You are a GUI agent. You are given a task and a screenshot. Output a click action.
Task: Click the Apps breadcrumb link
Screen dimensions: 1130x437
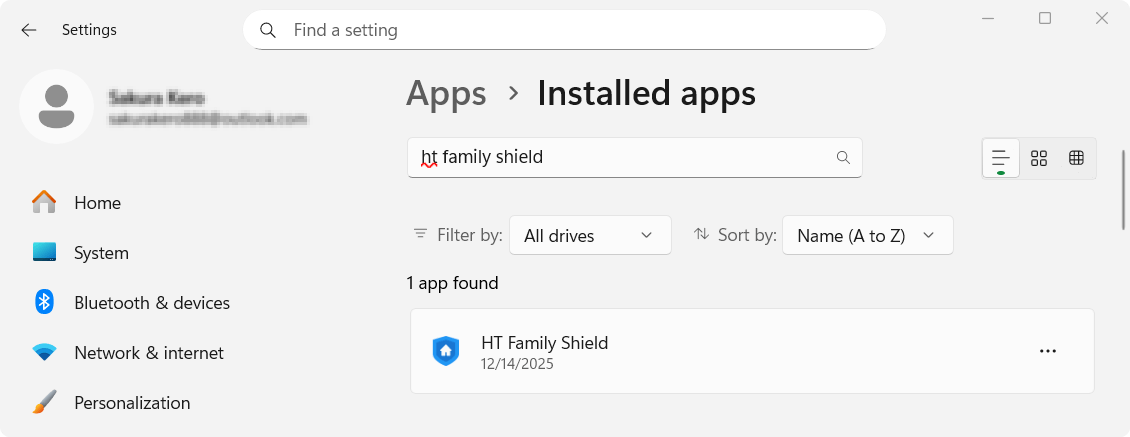[x=446, y=93]
